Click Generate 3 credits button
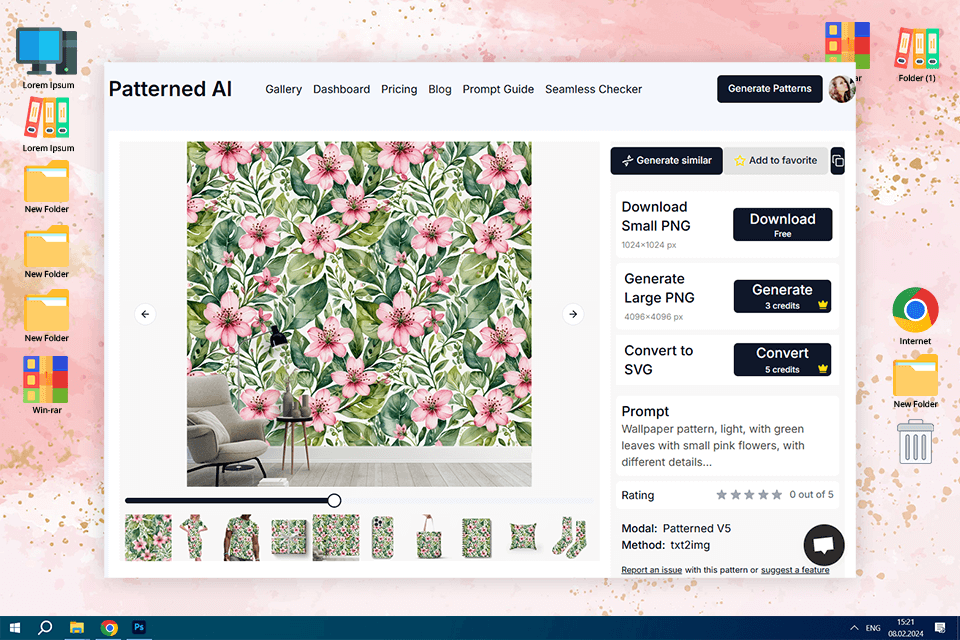The image size is (960, 640). pyautogui.click(x=782, y=296)
